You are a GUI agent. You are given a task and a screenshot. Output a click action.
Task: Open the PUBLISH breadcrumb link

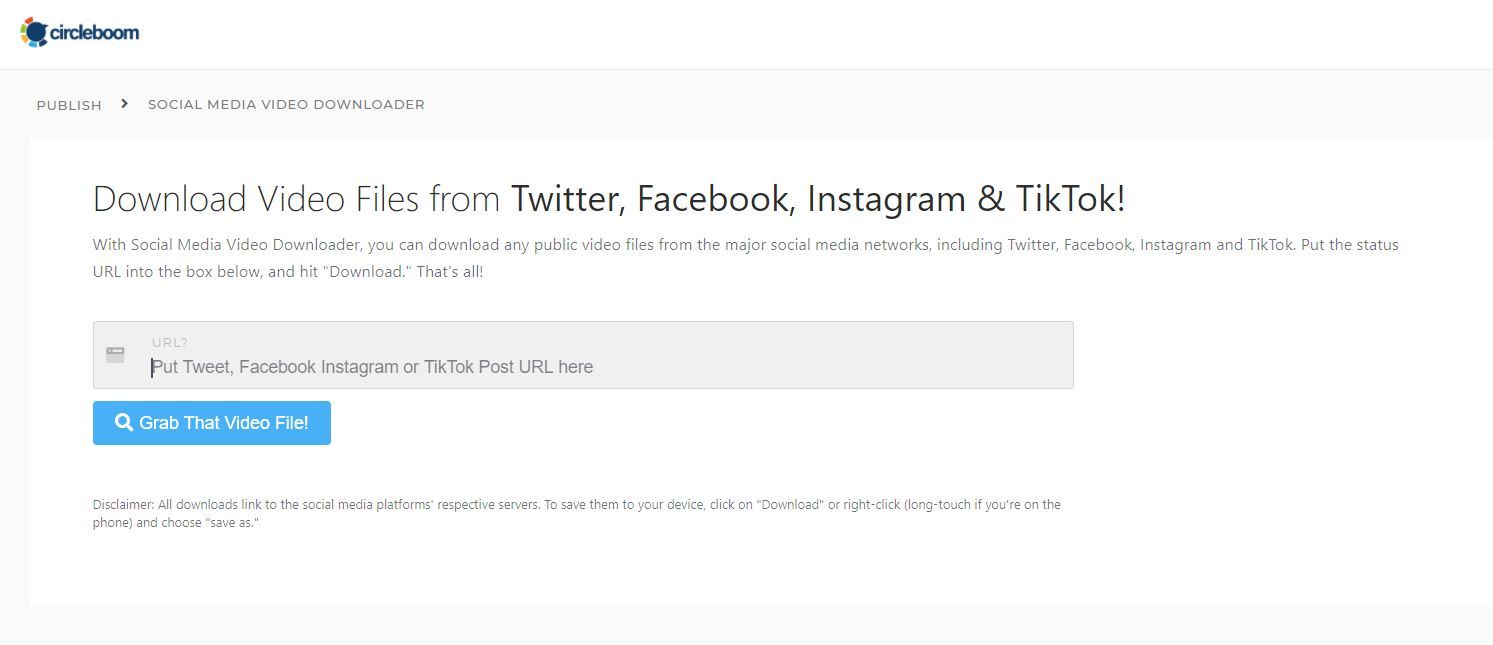click(69, 105)
